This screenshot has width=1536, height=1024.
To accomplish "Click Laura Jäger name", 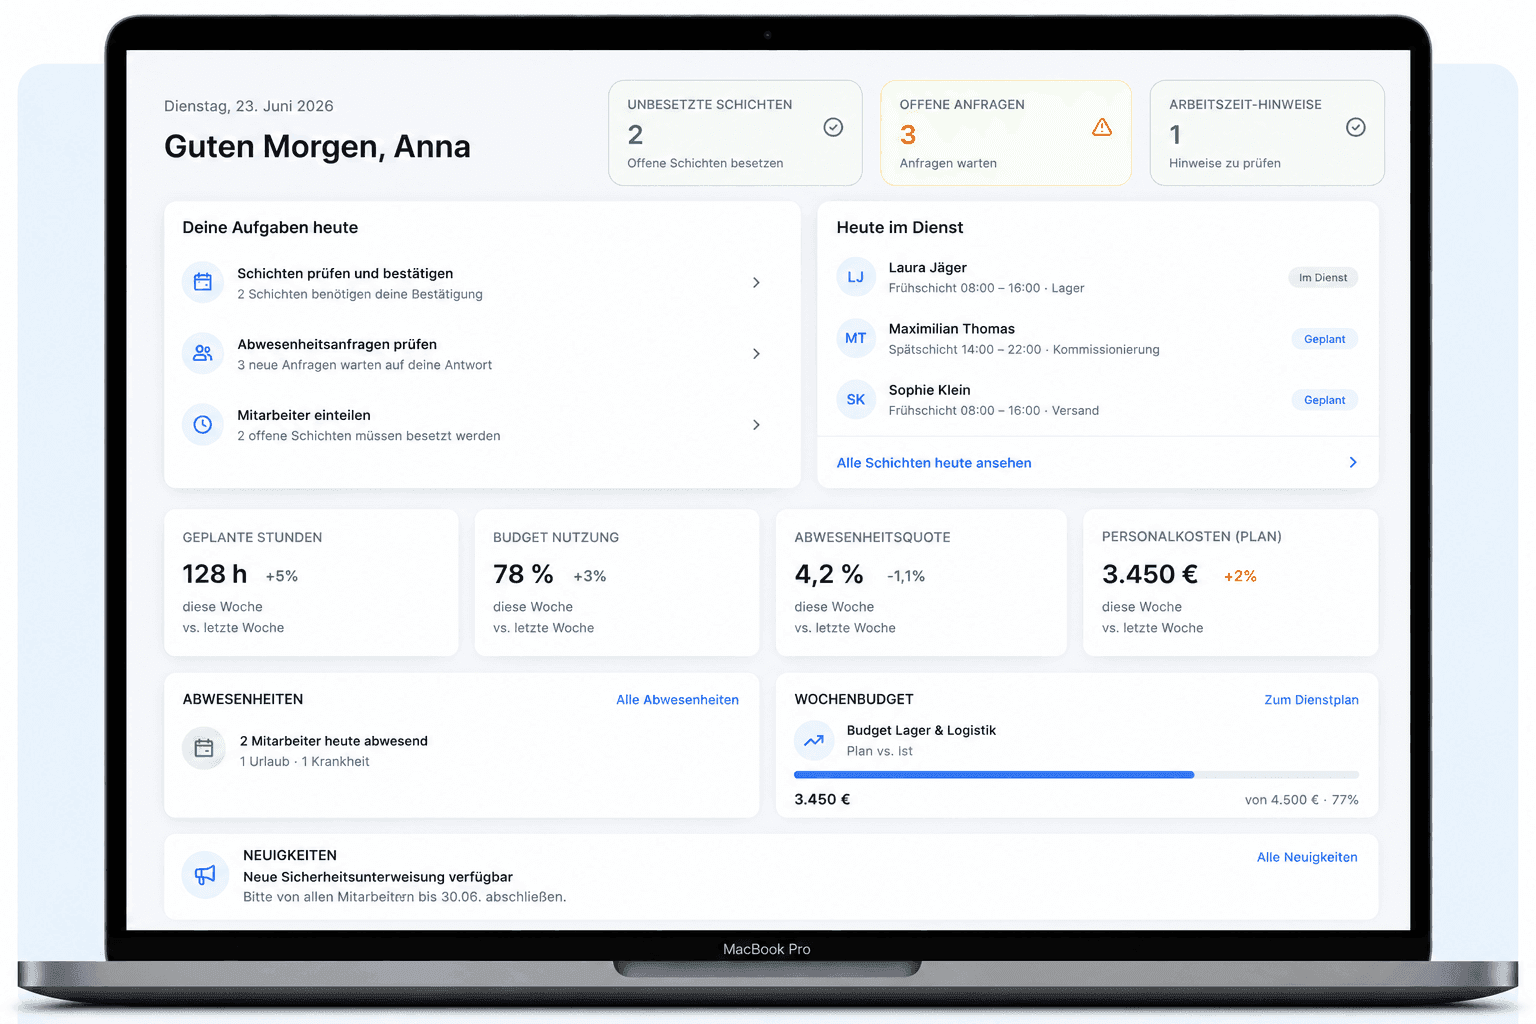I will click(928, 268).
